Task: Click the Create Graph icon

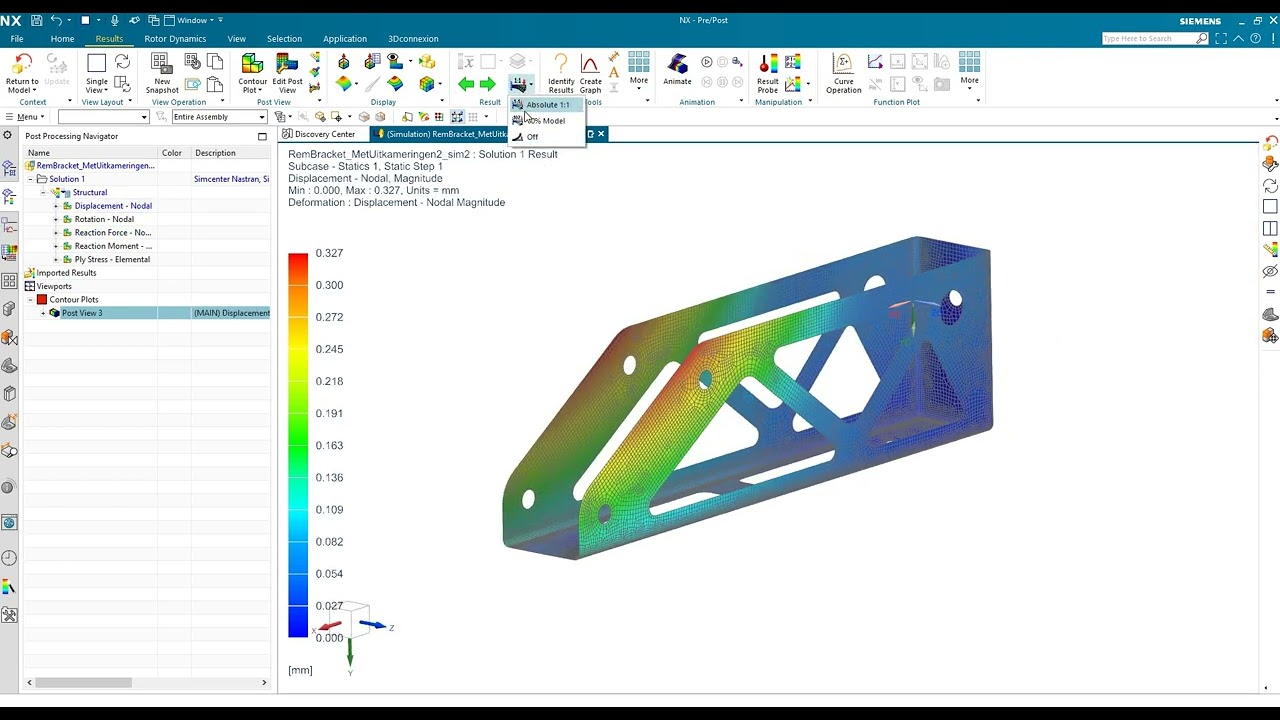Action: tap(590, 64)
